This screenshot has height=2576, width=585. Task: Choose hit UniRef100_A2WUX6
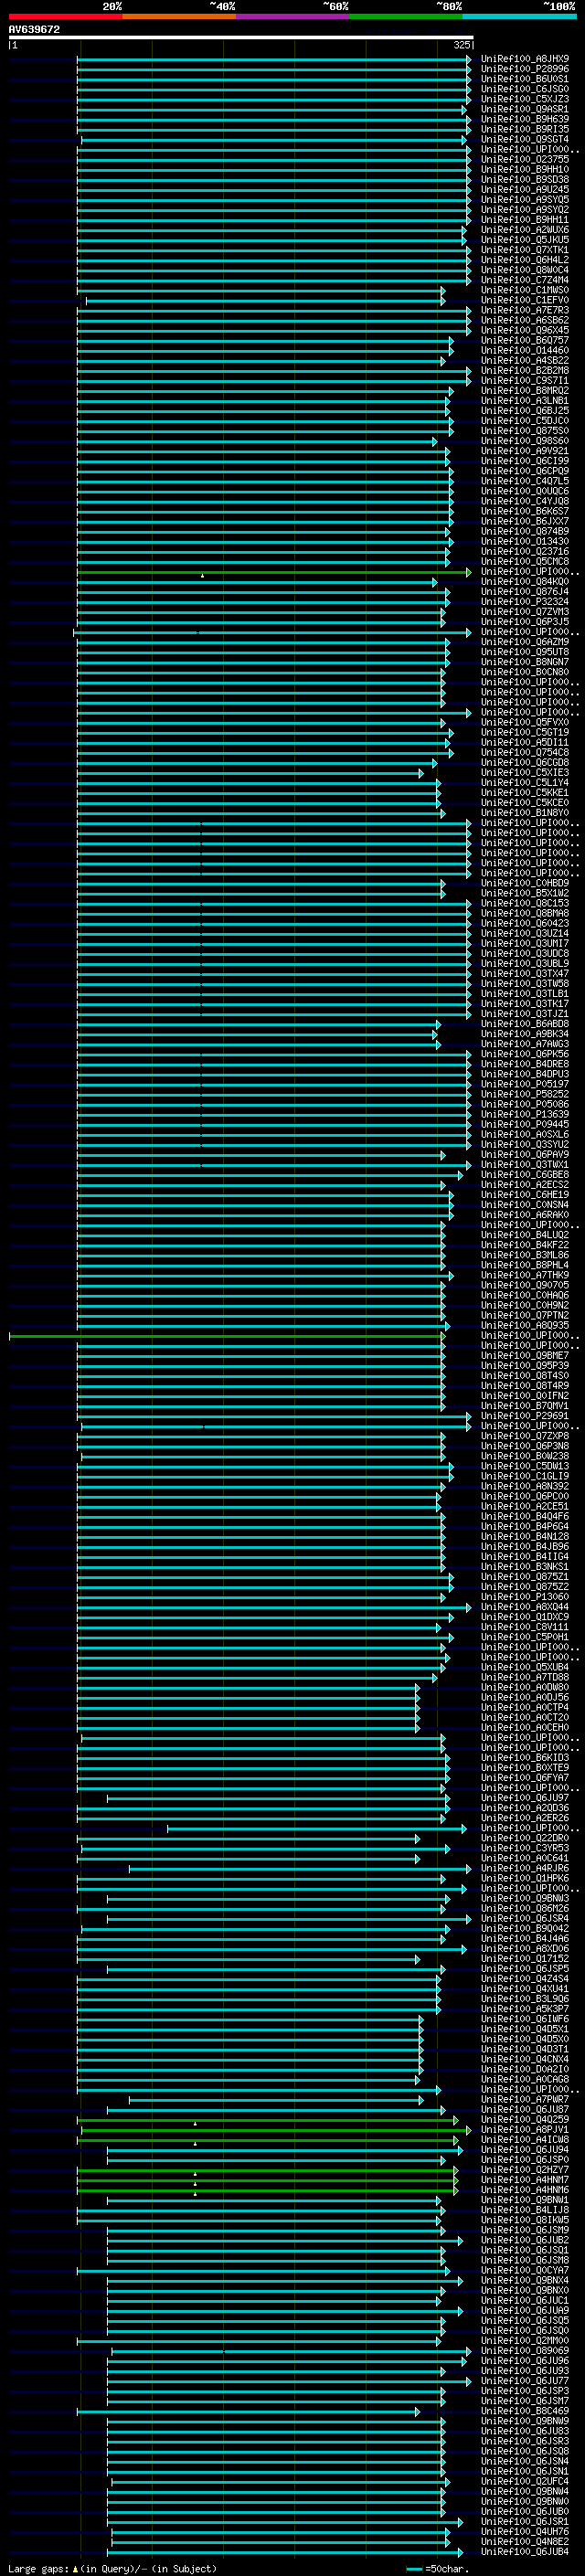[525, 230]
